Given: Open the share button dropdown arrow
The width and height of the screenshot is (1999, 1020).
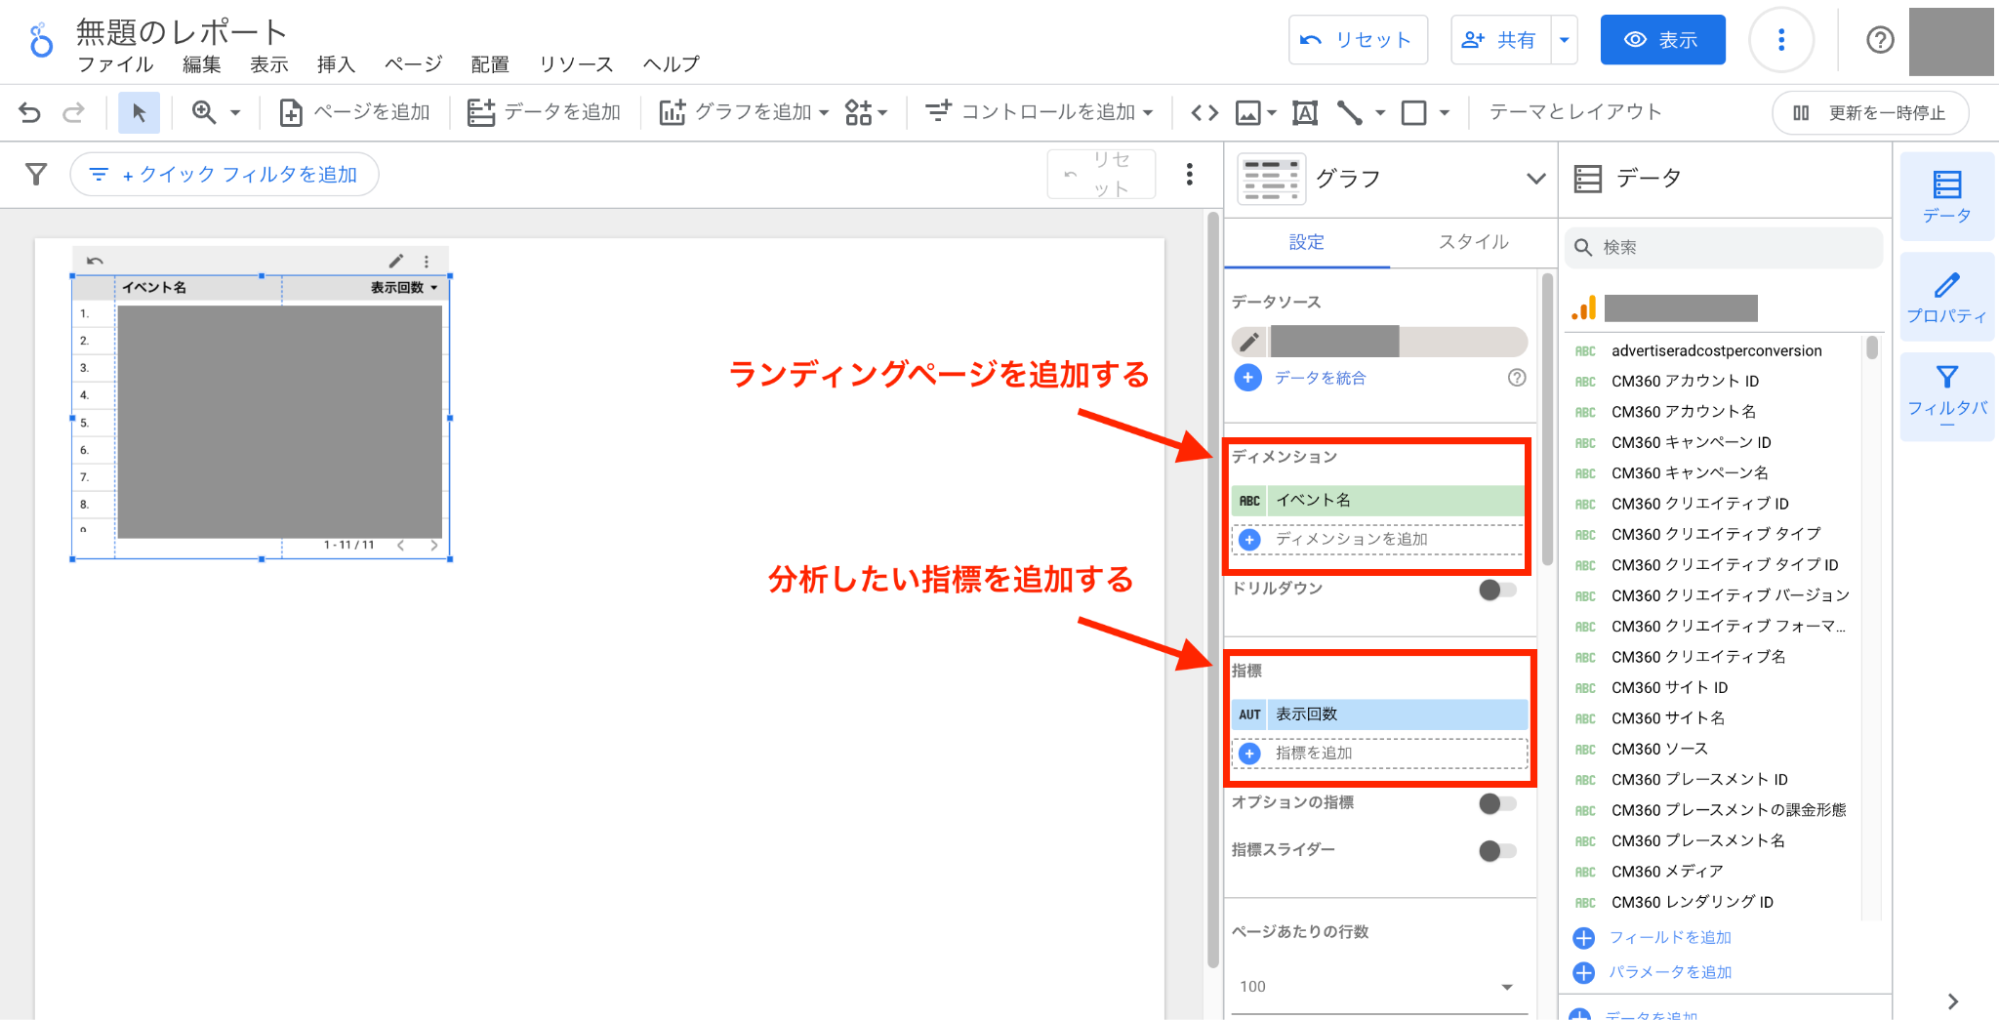Looking at the screenshot, I should pyautogui.click(x=1564, y=40).
